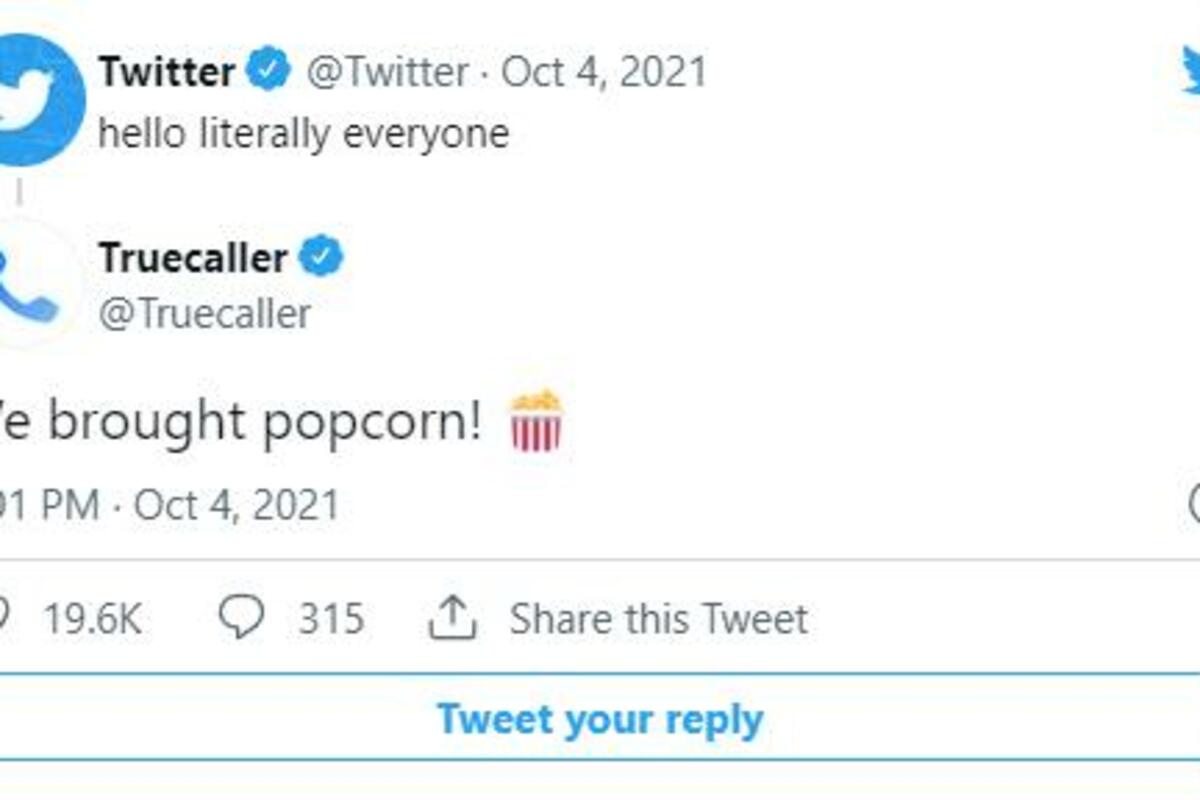Image resolution: width=1200 pixels, height=800 pixels.
Task: Click the popcorn emoji in the tweet
Action: (x=537, y=421)
